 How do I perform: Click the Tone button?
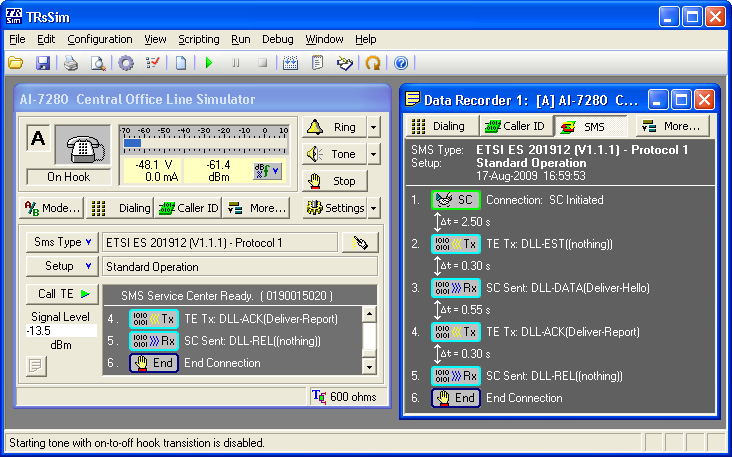click(x=334, y=154)
